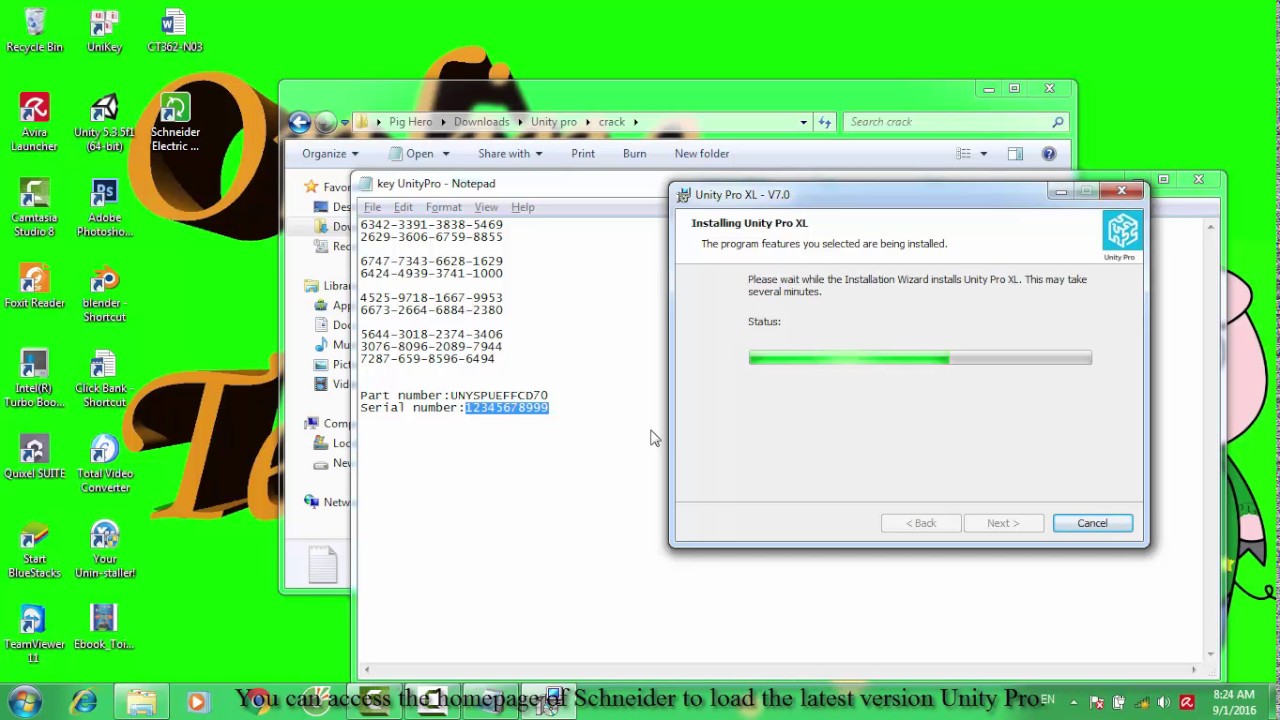Launch TeamViewer 11 desktop icon
The image size is (1280, 720).
[34, 634]
